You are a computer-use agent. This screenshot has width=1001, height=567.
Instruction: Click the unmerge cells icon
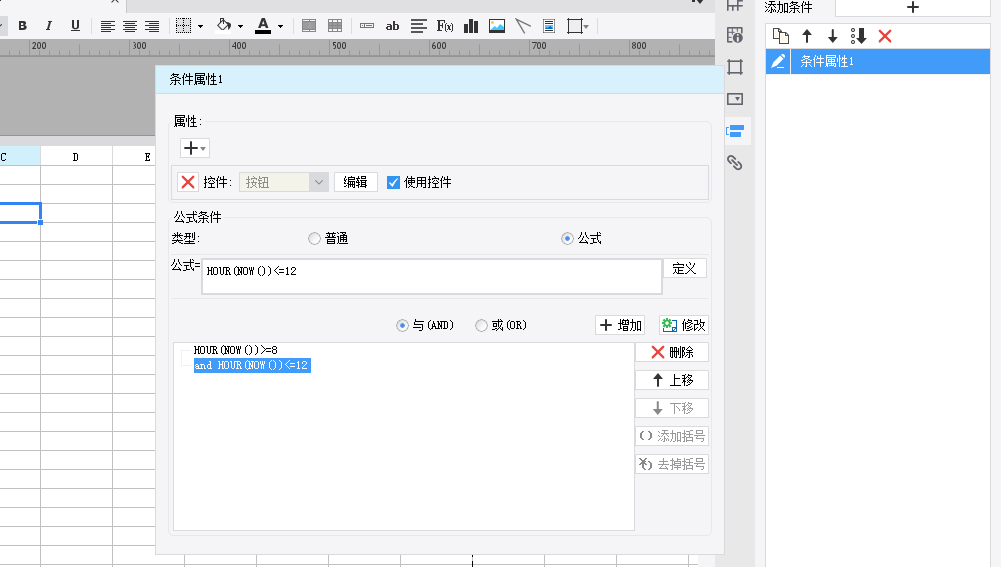coord(335,26)
